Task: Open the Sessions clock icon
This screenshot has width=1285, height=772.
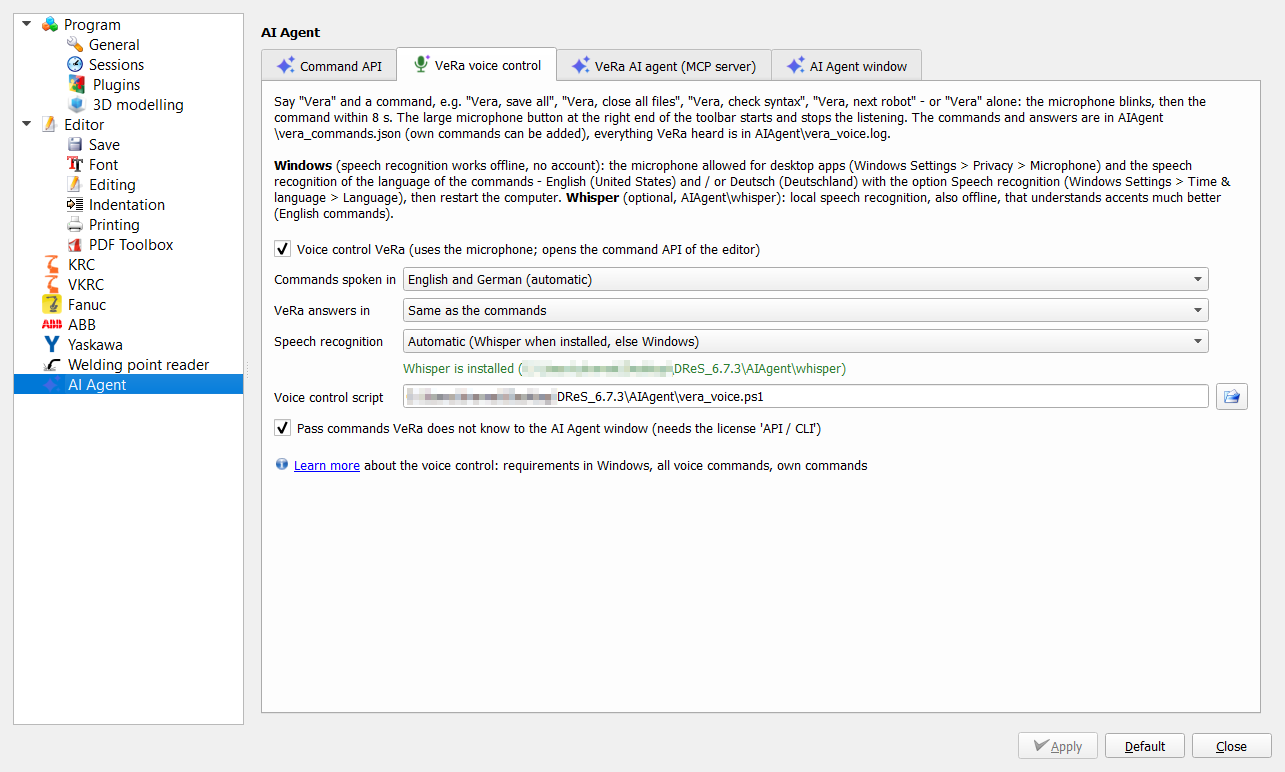Action: (75, 65)
